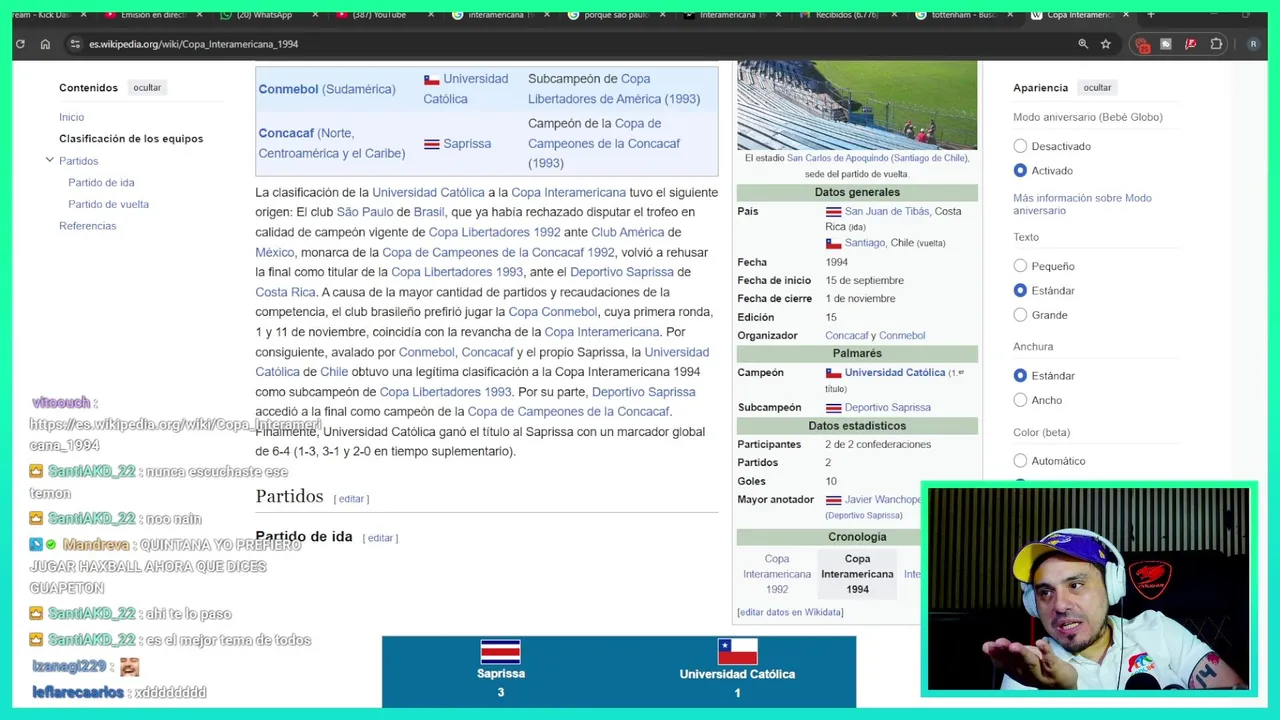Image resolution: width=1280 pixels, height=720 pixels.
Task: Click the Chile flag above Universidad Católica score
Action: click(x=737, y=652)
